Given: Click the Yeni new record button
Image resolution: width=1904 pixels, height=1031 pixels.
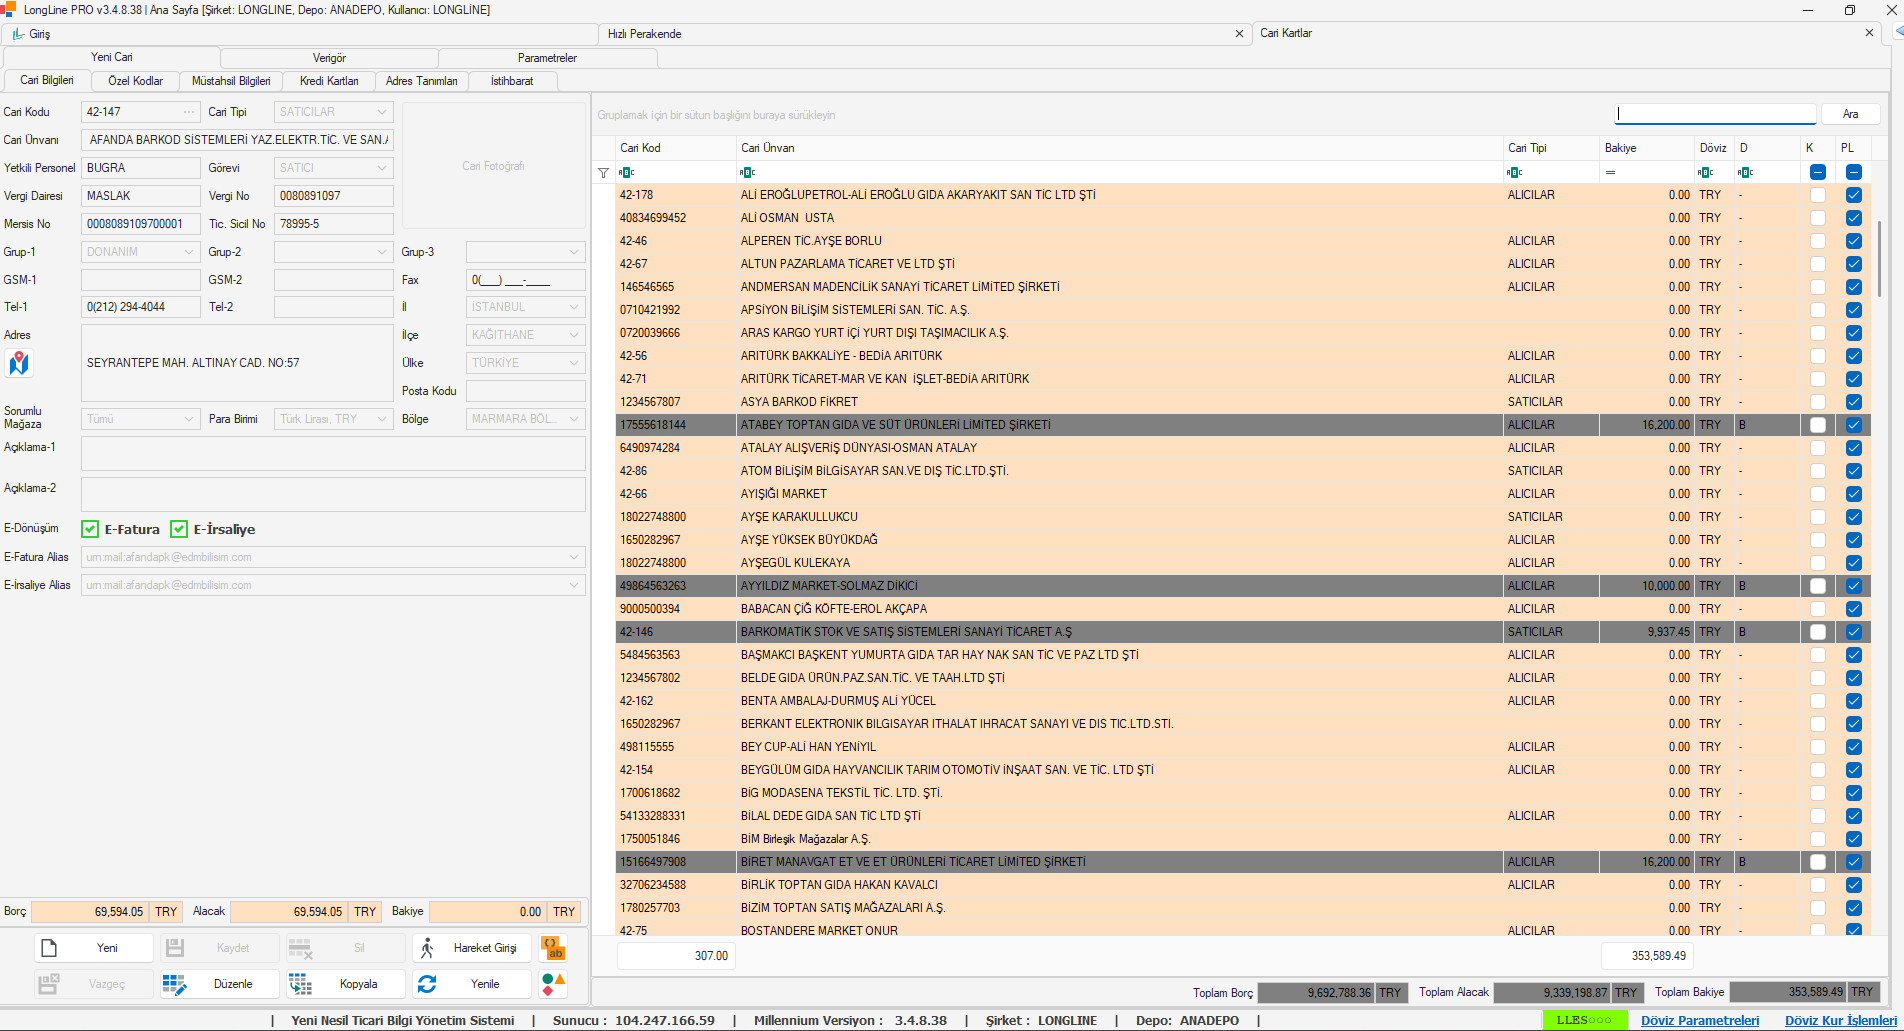Looking at the screenshot, I should point(94,948).
